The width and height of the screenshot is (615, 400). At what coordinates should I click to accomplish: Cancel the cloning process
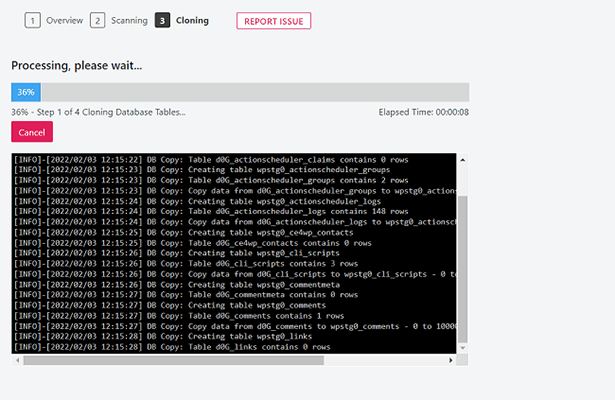click(32, 132)
